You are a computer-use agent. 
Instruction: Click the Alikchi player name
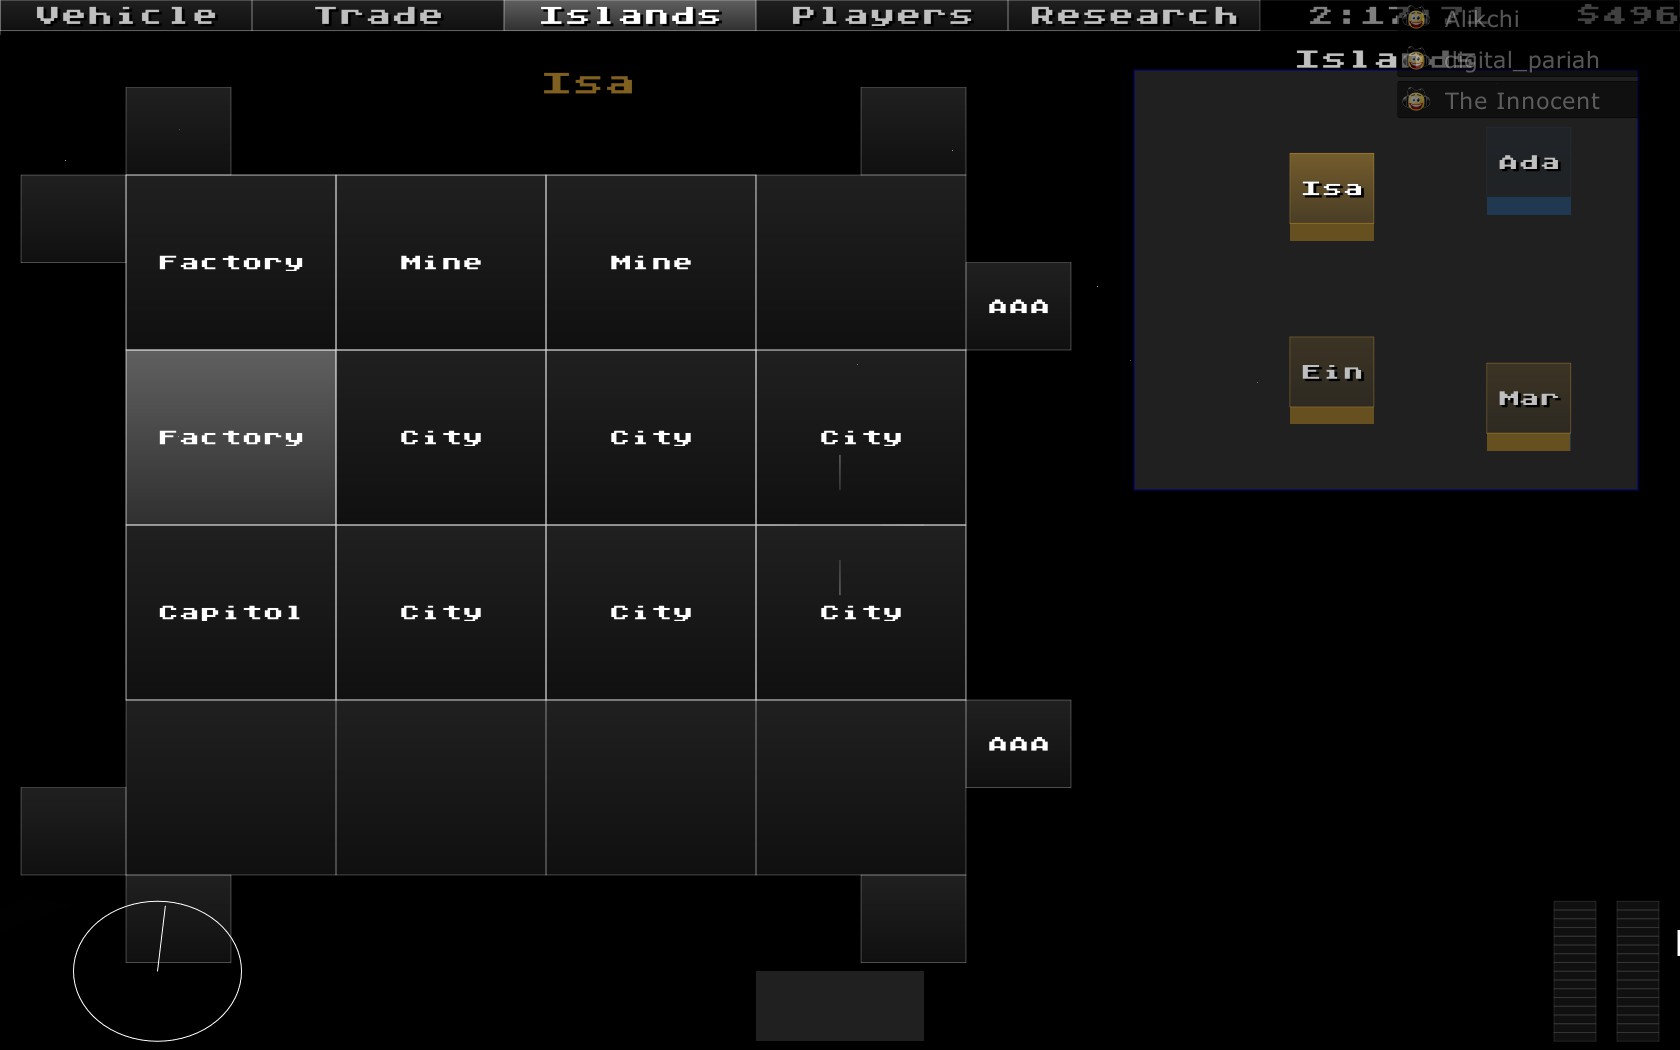tap(1480, 19)
